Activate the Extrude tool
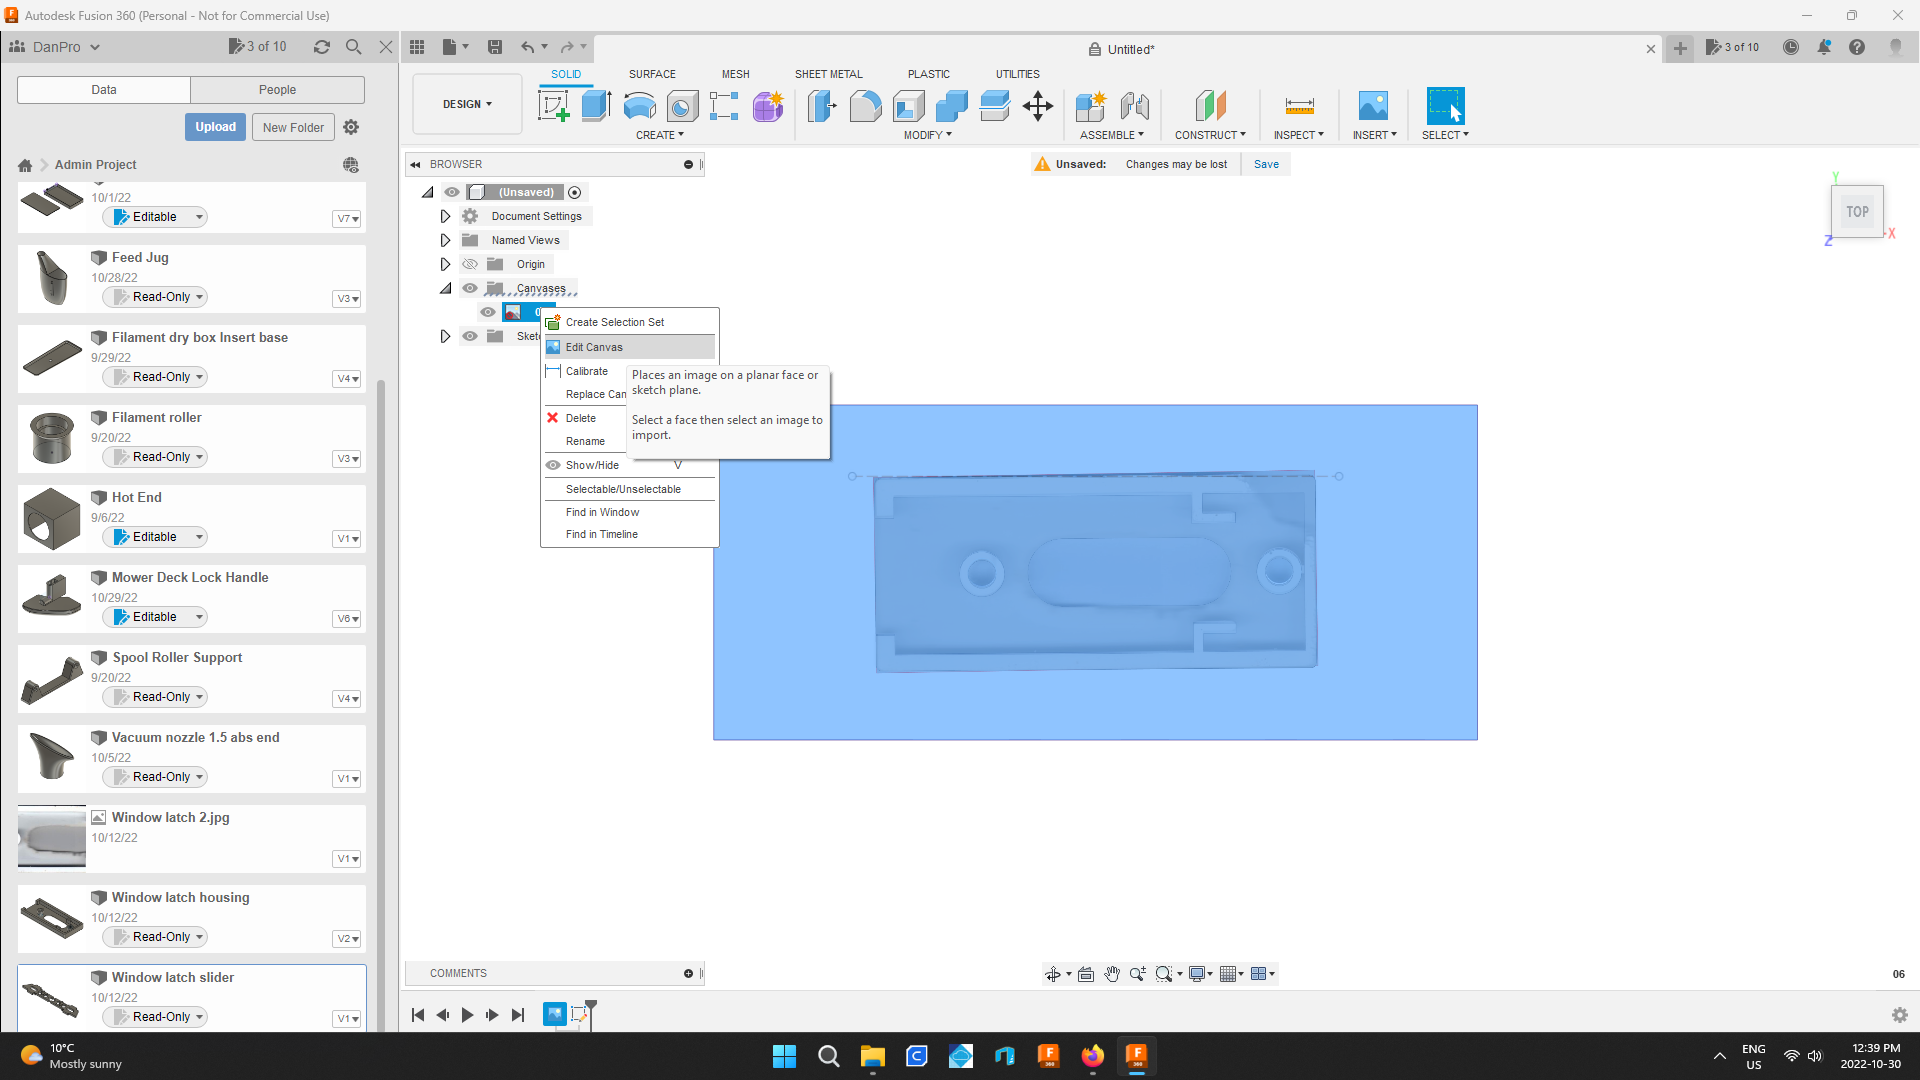 (x=596, y=107)
